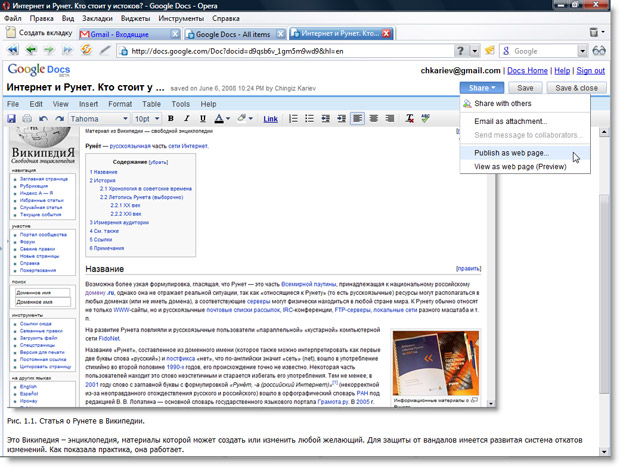The image size is (620, 467).
Task: Open the Docs Tools menu
Action: 181,104
